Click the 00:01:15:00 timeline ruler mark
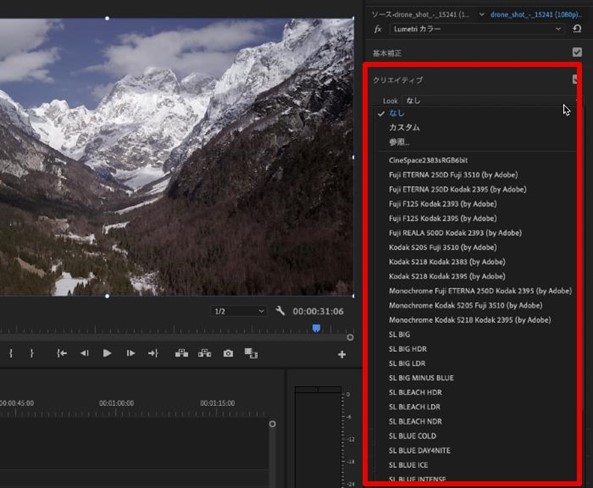Viewport: 593px width, 488px height. 217,403
